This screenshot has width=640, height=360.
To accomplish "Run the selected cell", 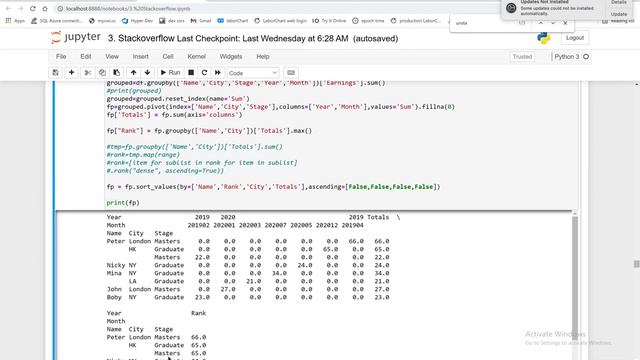I will tap(171, 73).
